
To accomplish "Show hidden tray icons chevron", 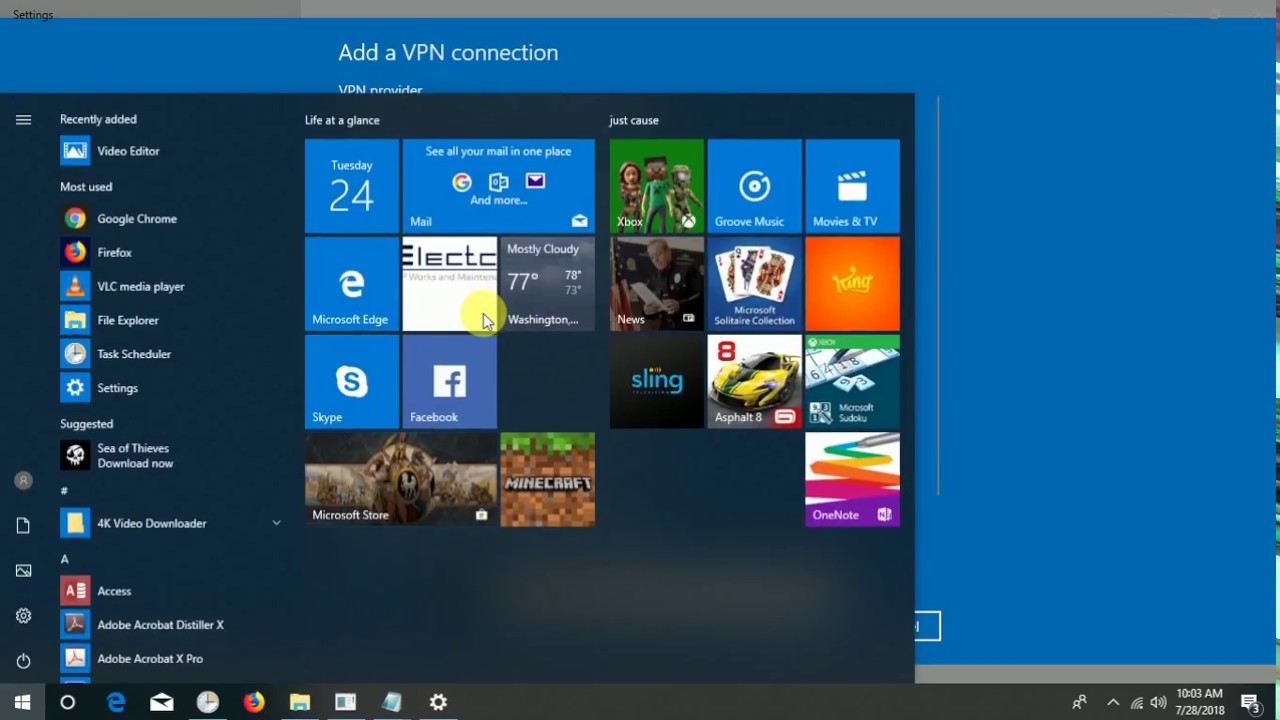I will (1112, 702).
